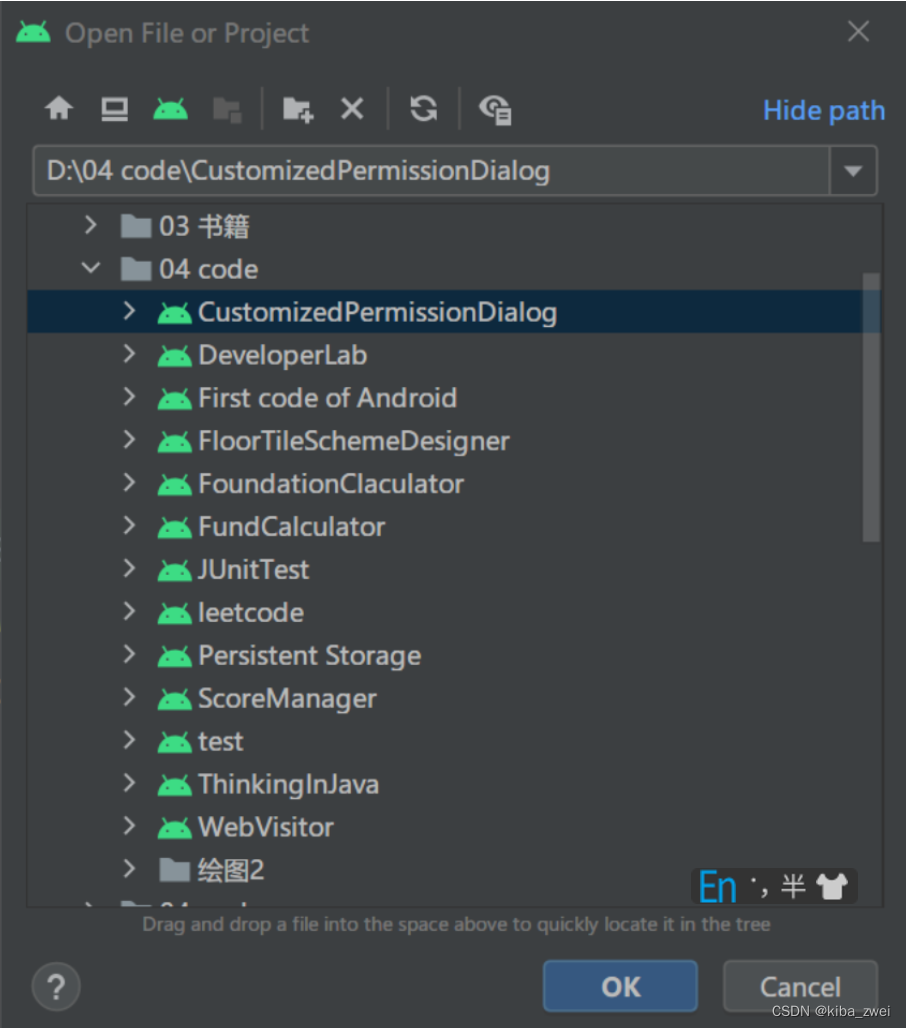Select the 04 code folder
The width and height of the screenshot is (906, 1028).
pyautogui.click(x=208, y=269)
